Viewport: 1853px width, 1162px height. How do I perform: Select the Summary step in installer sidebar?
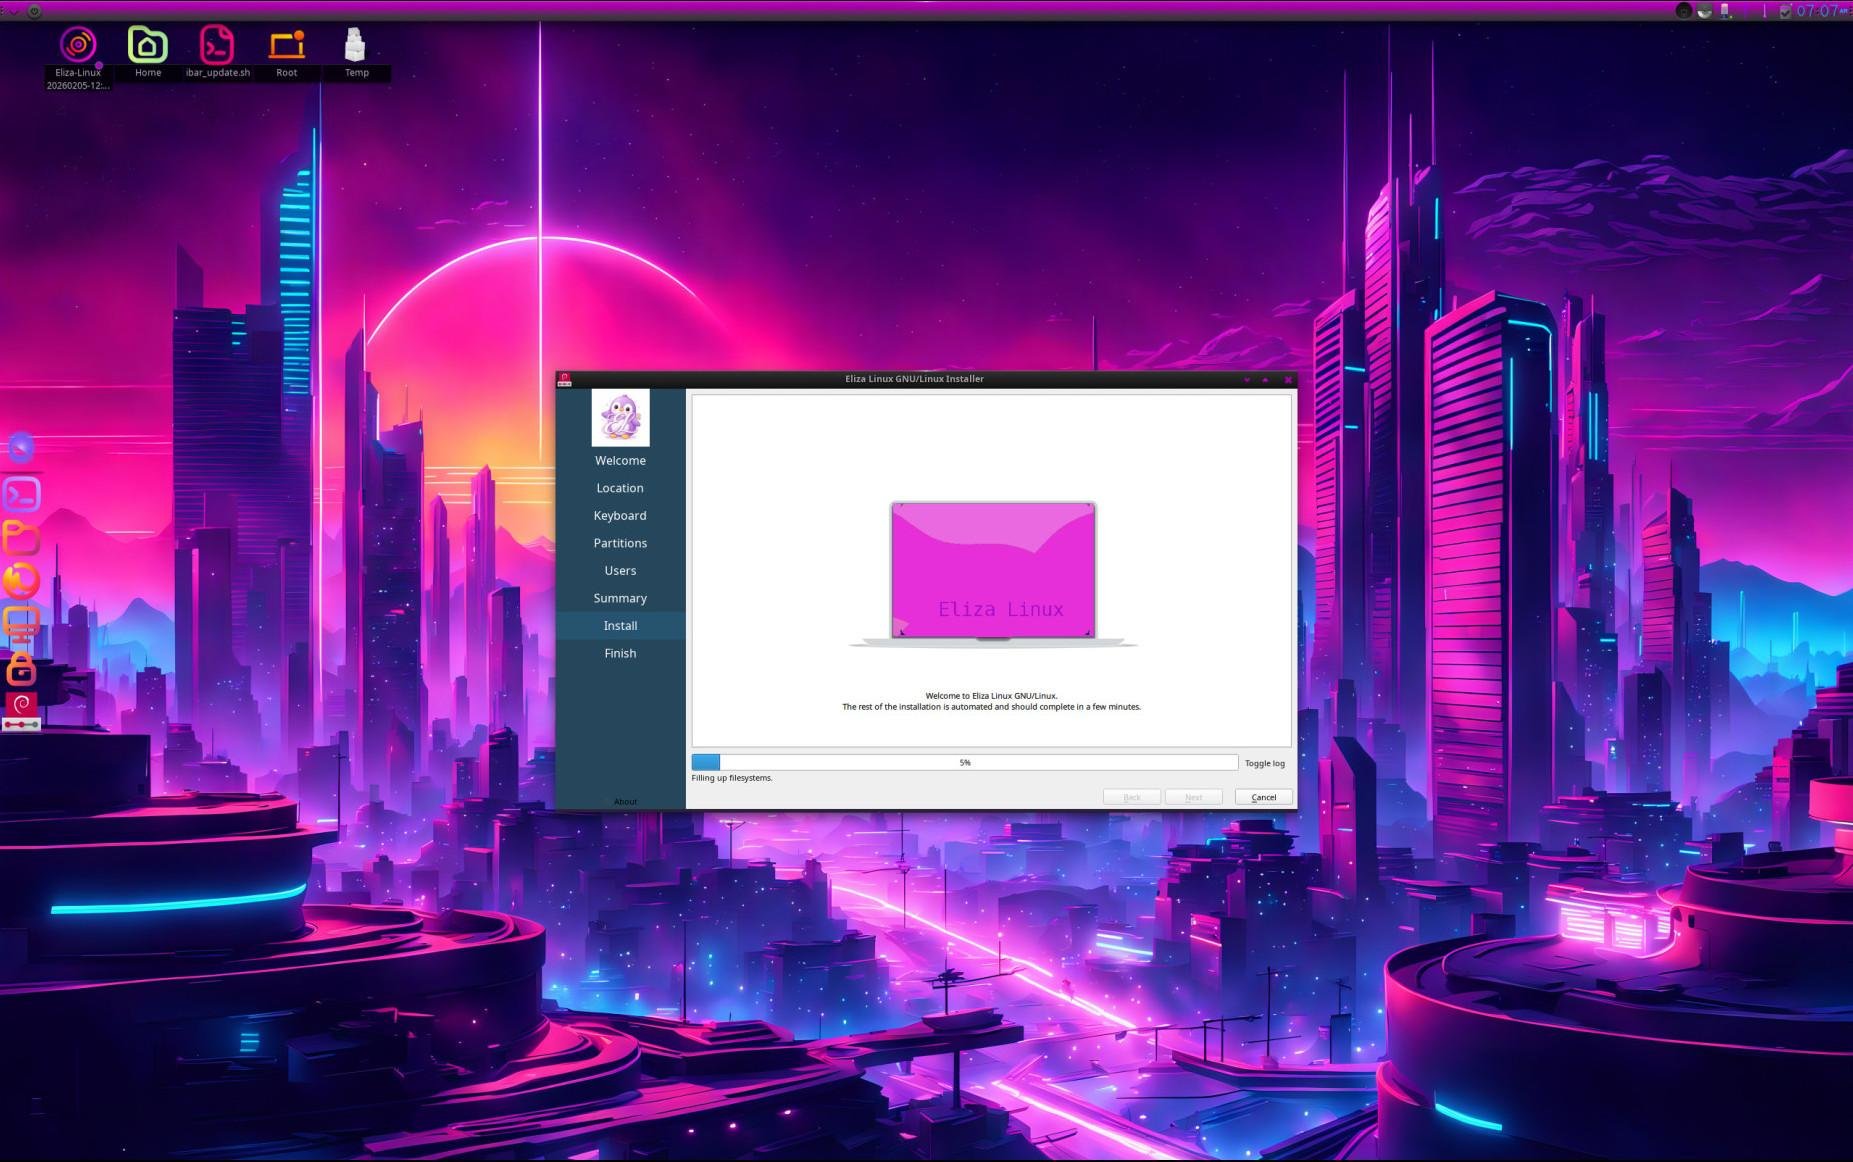coord(620,598)
